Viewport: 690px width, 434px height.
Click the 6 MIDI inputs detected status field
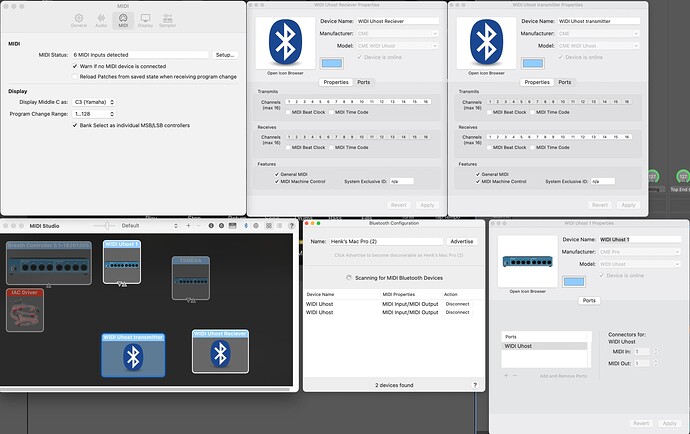click(x=140, y=55)
